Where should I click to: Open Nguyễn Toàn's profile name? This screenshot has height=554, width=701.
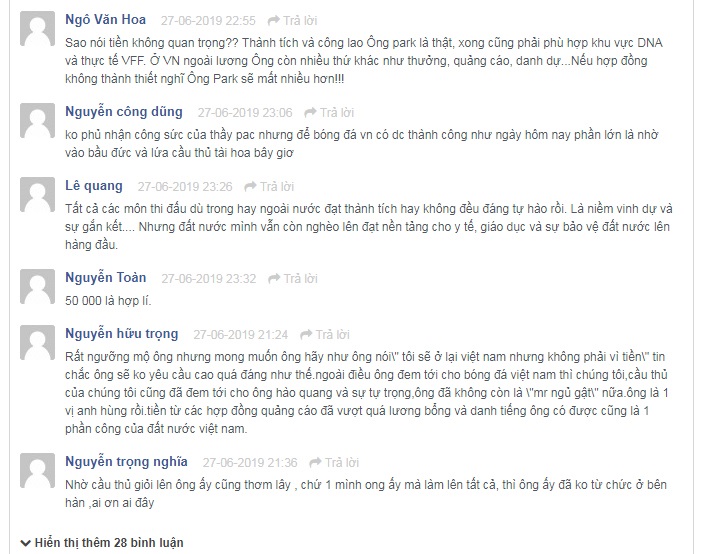(106, 278)
